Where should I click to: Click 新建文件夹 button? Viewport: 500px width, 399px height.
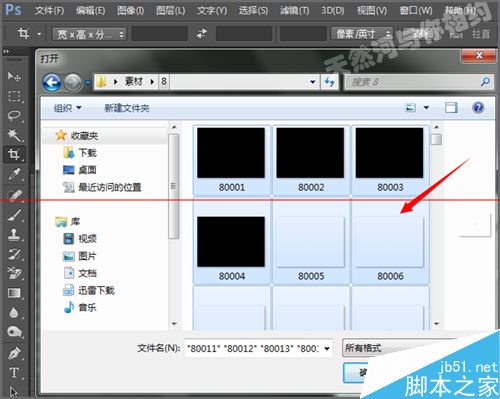pos(127,108)
